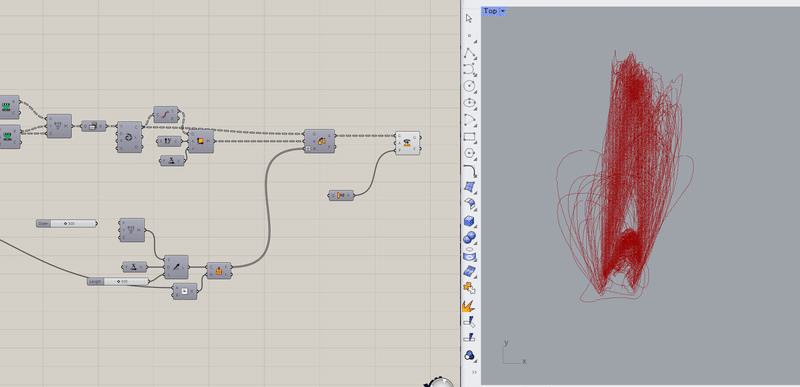Select the Line SDL component node
The height and width of the screenshot is (387, 800).
[176, 267]
